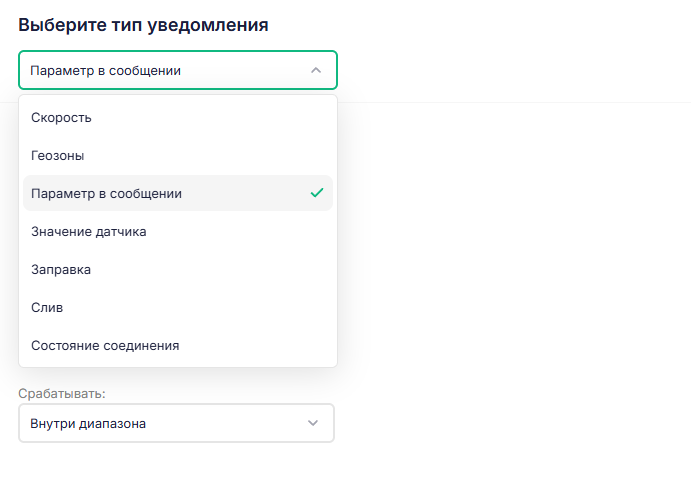Open the Внутри диапазона dropdown
Viewport: 691px width, 492px height.
176,423
